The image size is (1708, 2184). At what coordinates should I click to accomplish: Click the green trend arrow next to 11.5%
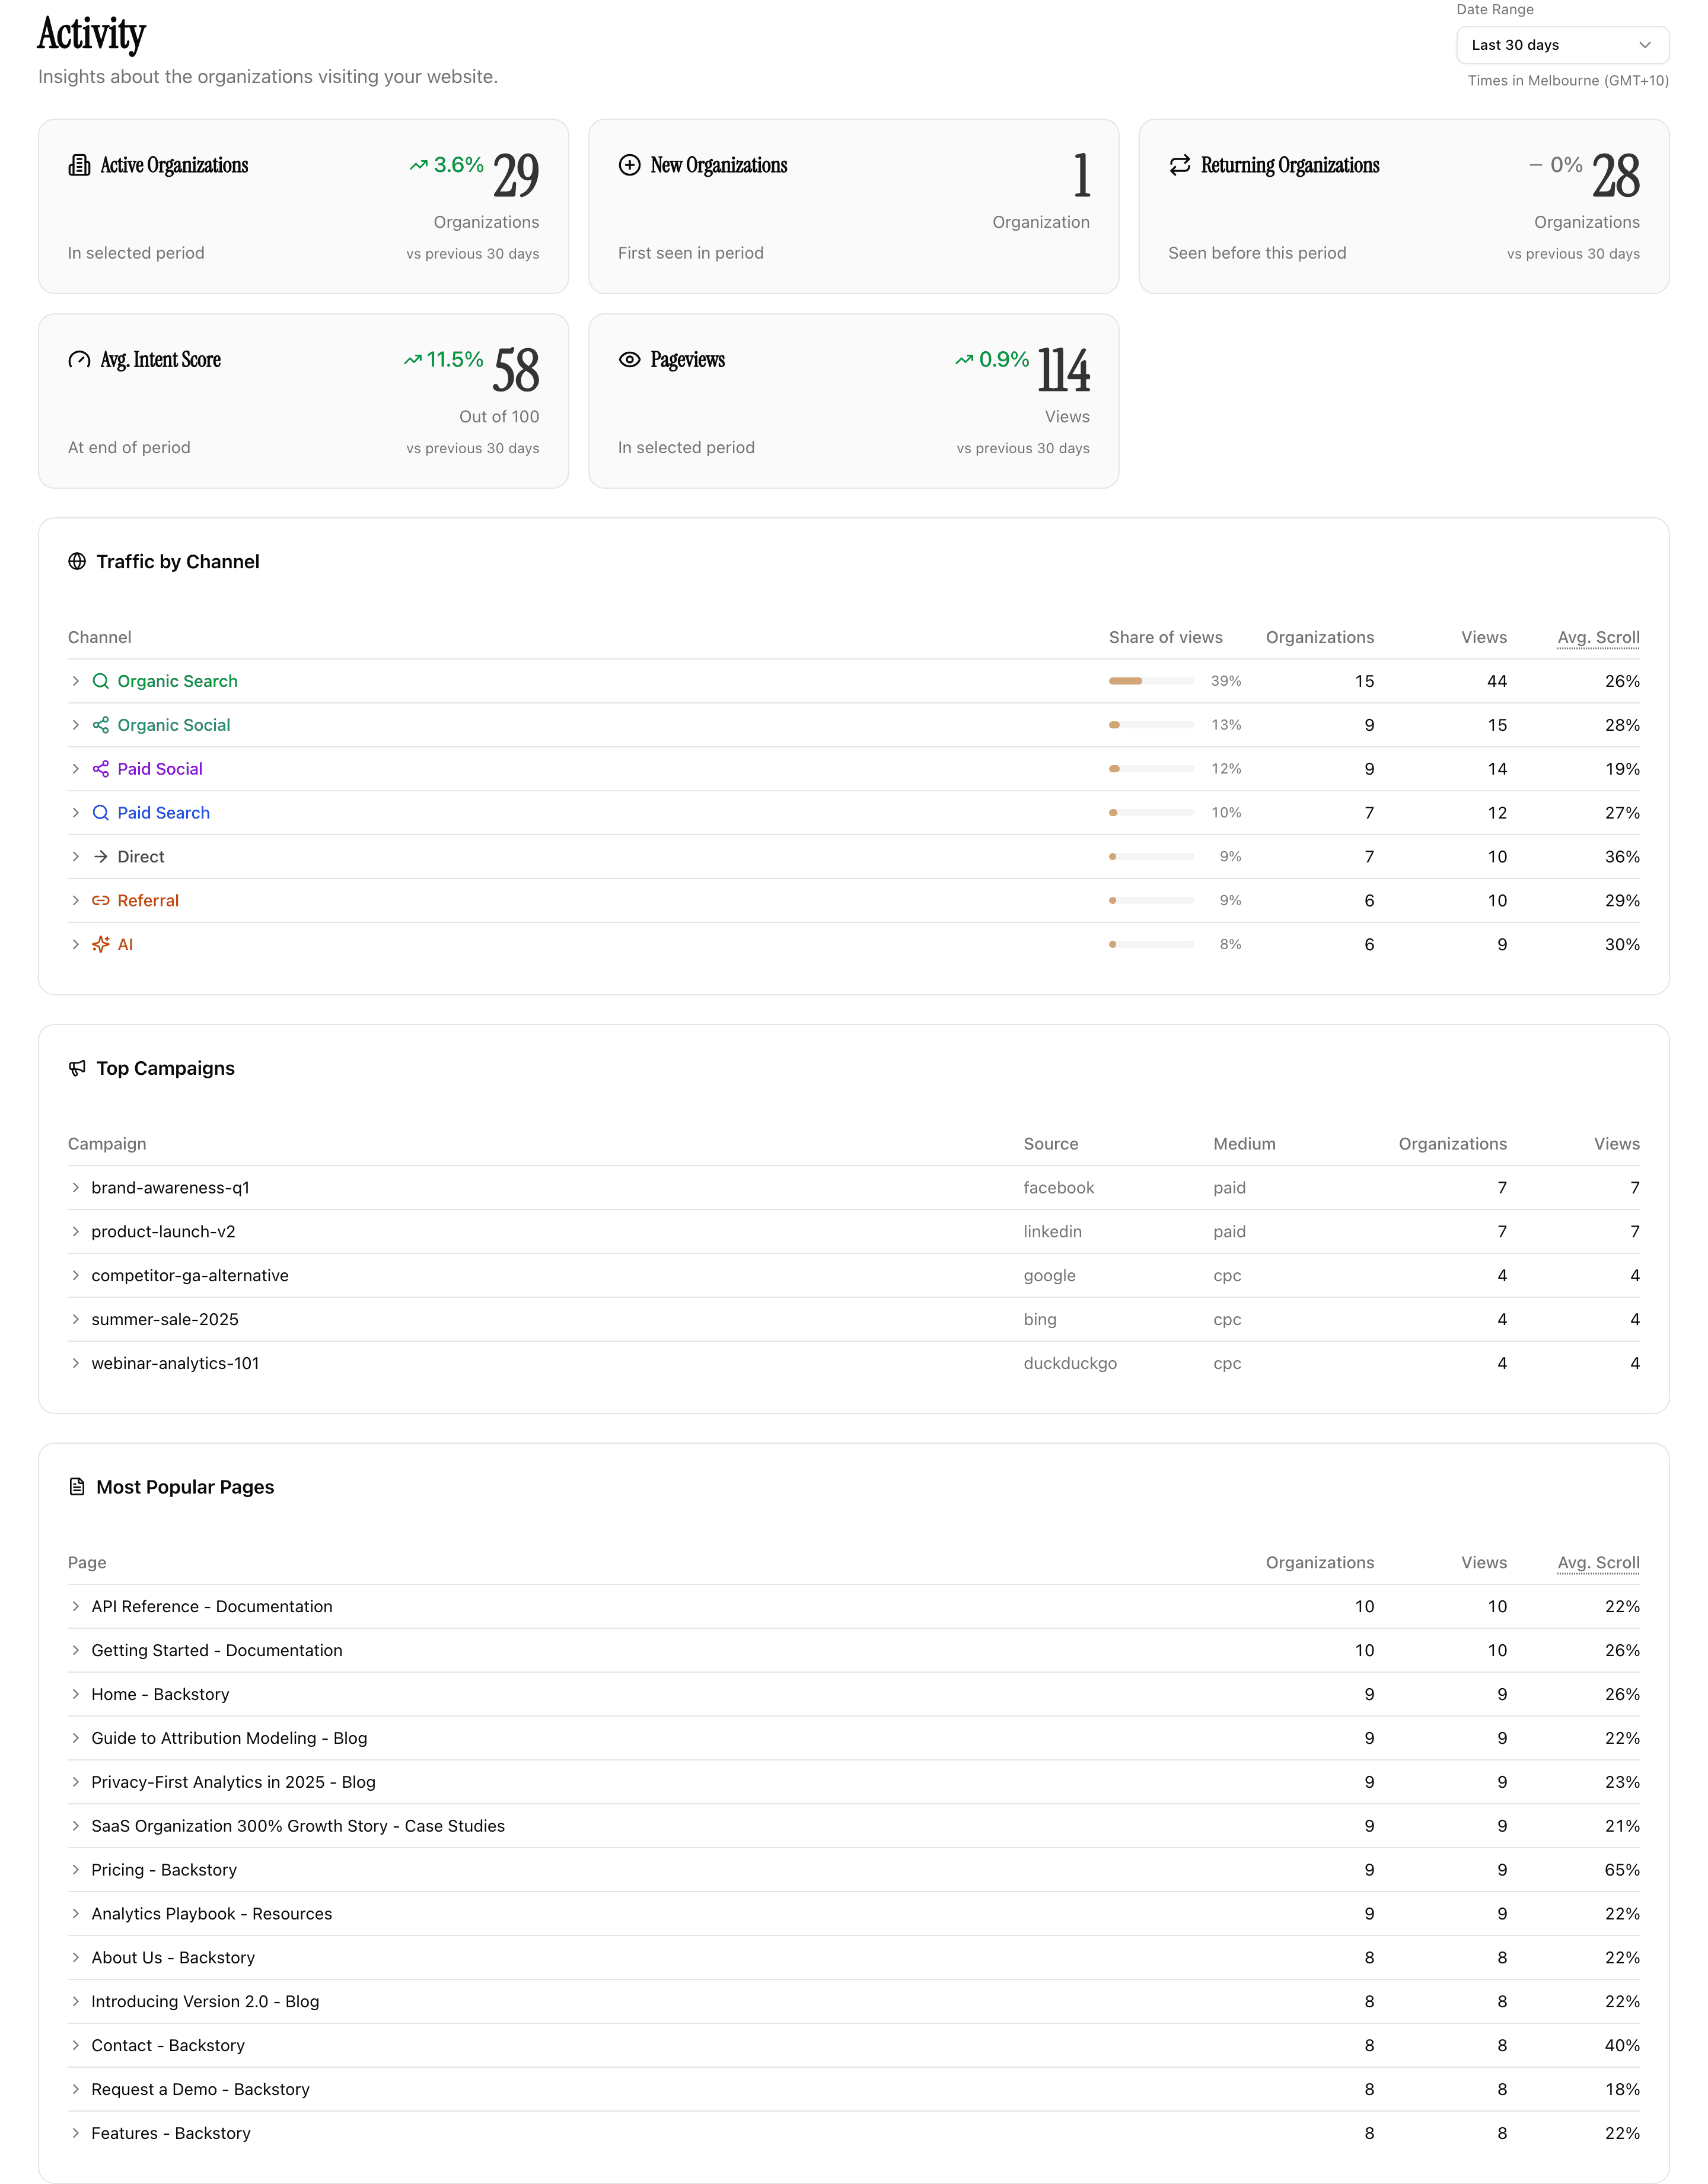coord(413,360)
